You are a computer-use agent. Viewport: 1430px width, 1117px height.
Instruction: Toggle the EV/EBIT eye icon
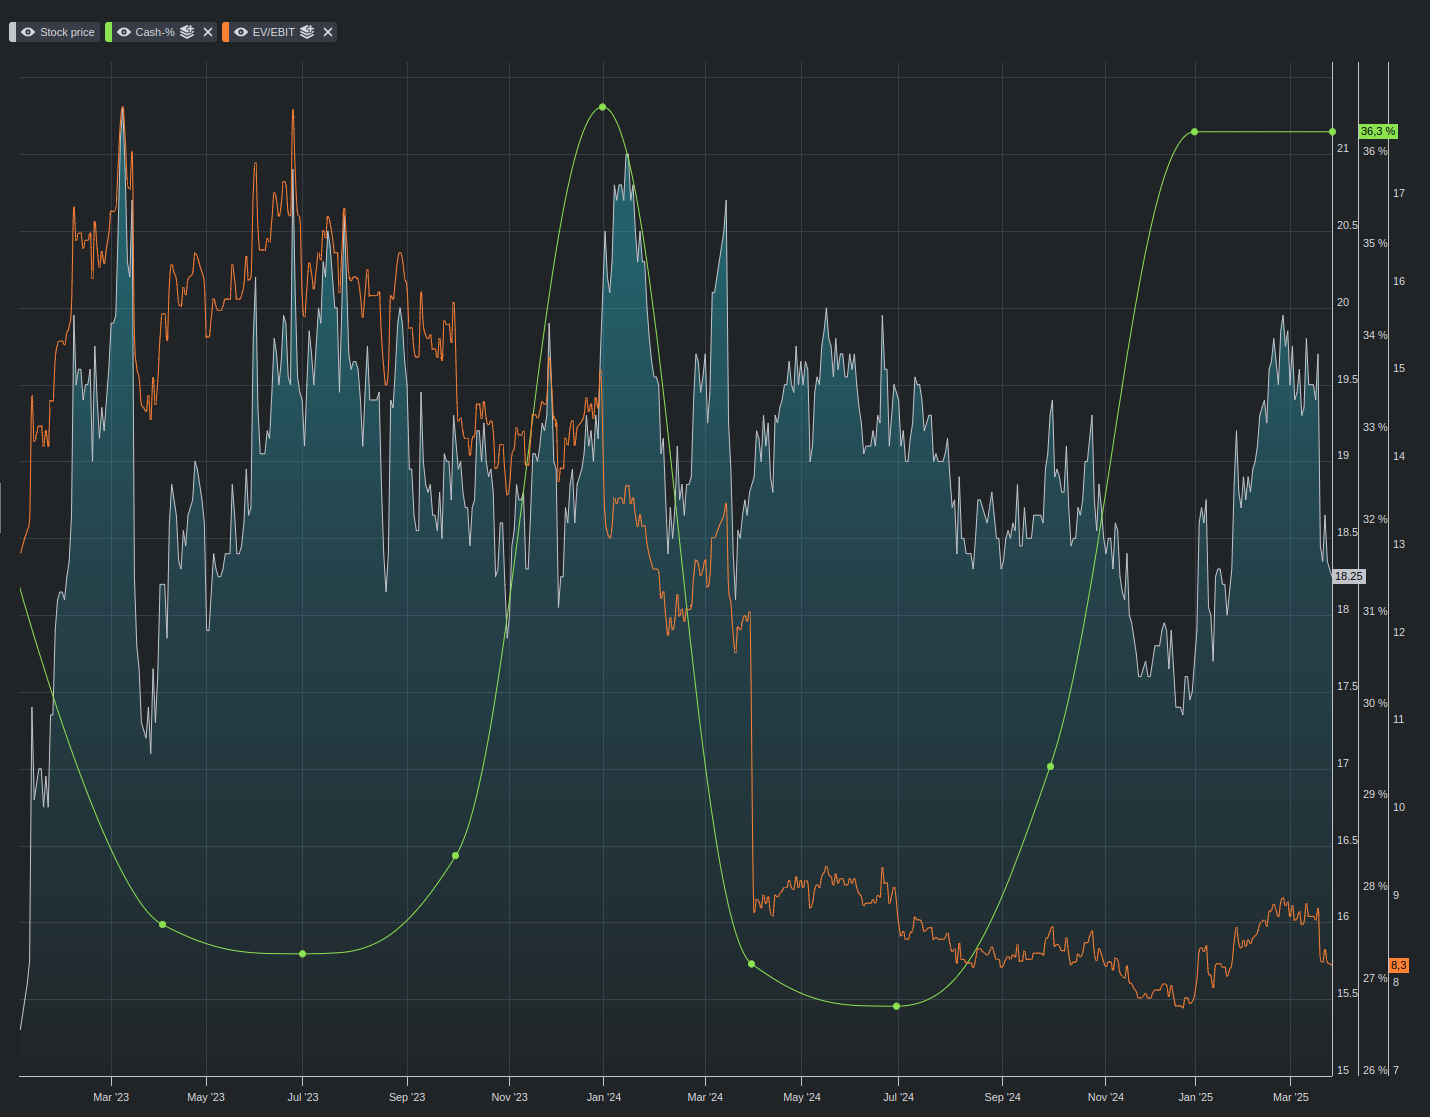(x=241, y=32)
